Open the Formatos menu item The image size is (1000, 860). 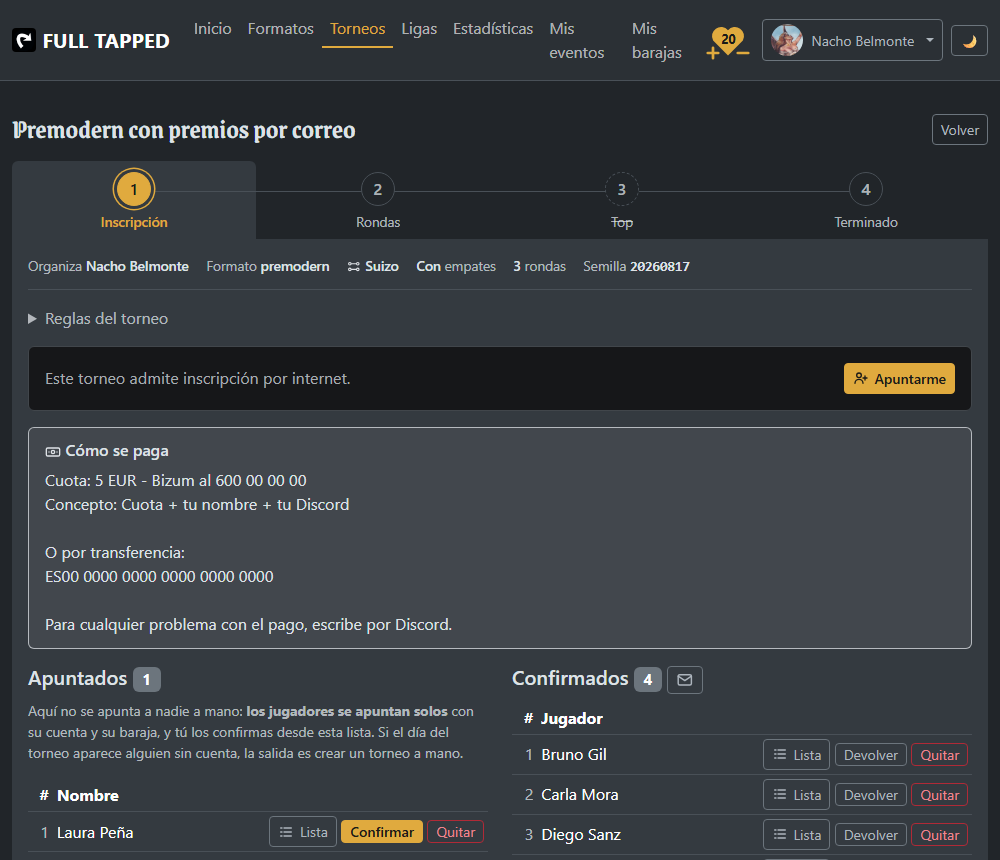(x=281, y=29)
